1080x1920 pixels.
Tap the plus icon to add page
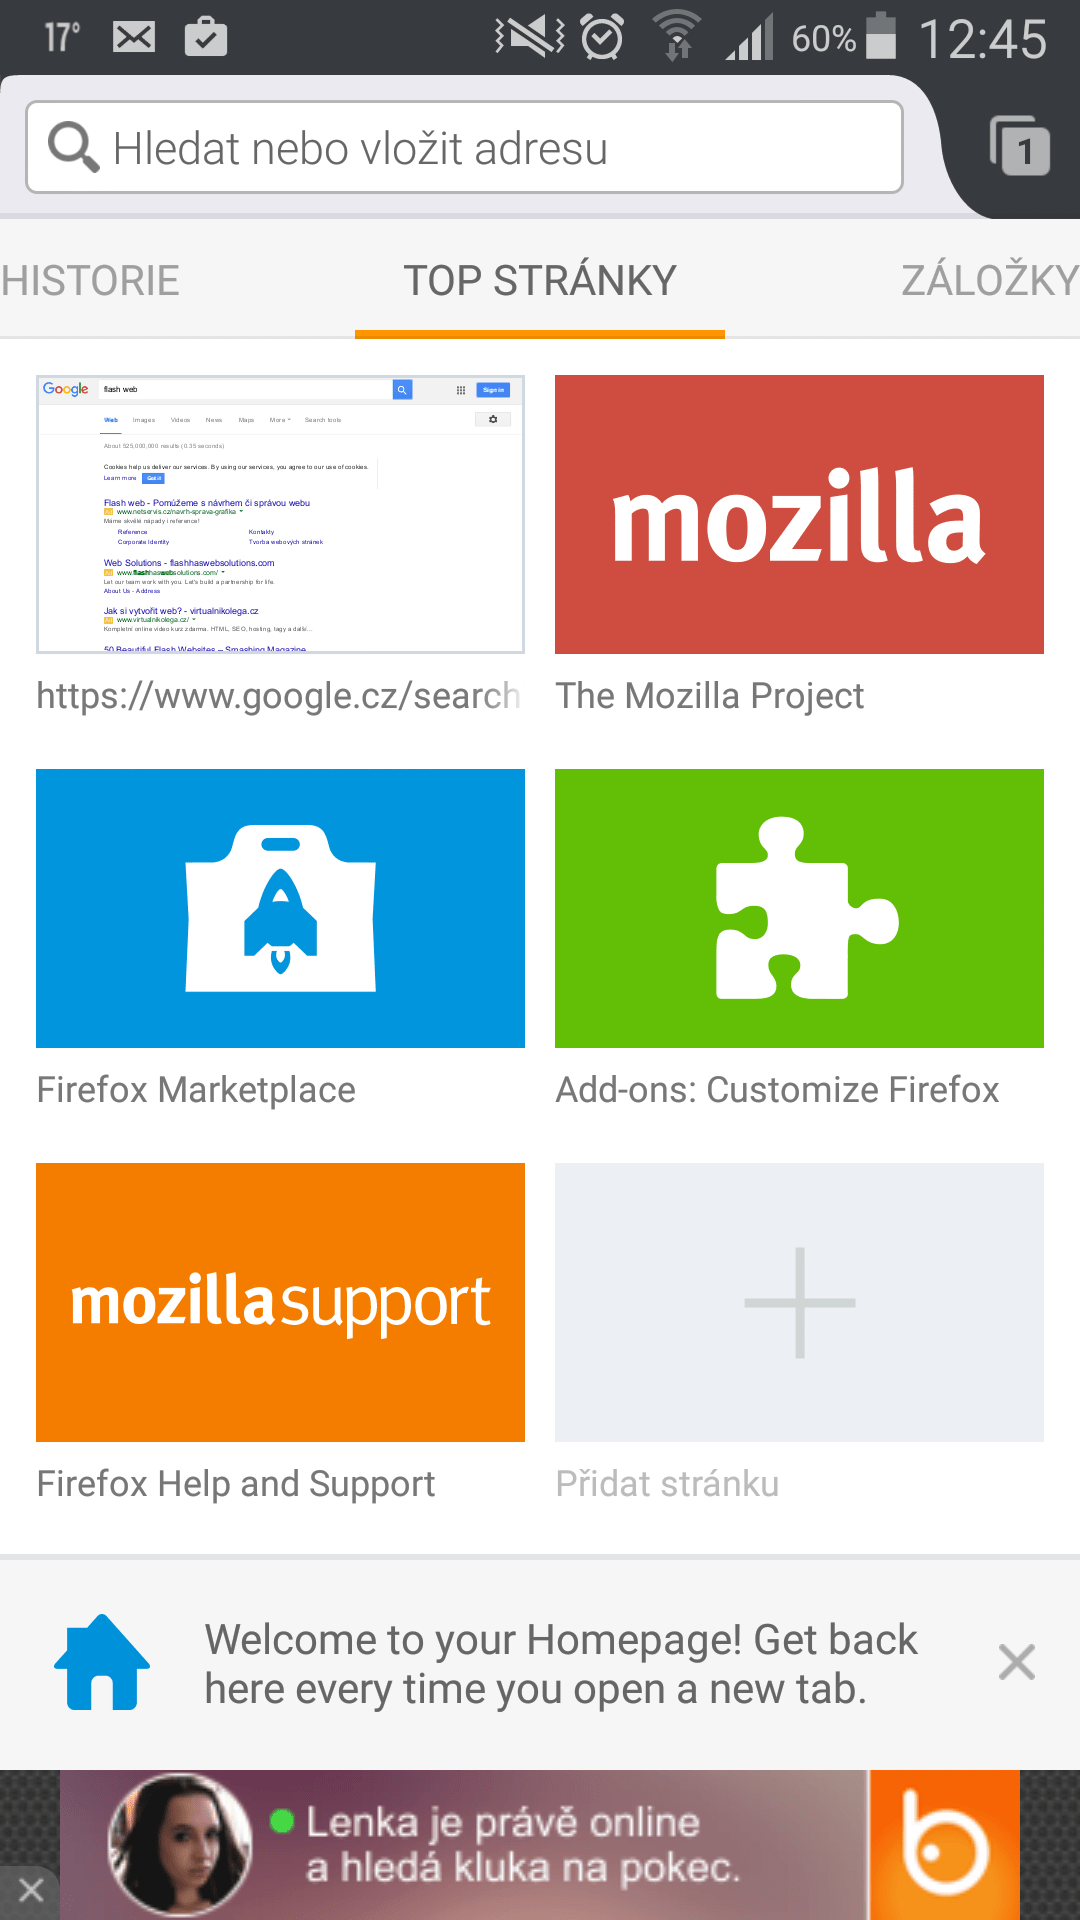coord(799,1302)
